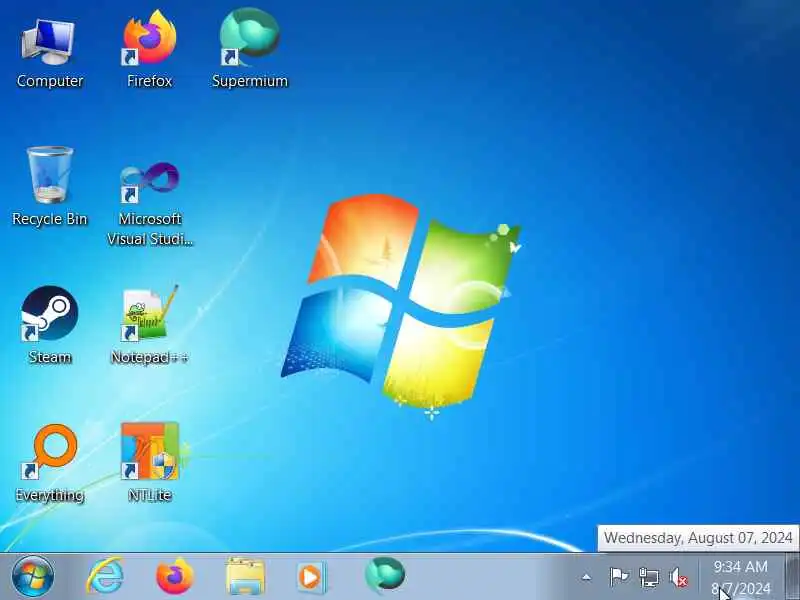Click the Show desktop button at taskbar end
The height and width of the screenshot is (600, 800).
click(x=792, y=577)
